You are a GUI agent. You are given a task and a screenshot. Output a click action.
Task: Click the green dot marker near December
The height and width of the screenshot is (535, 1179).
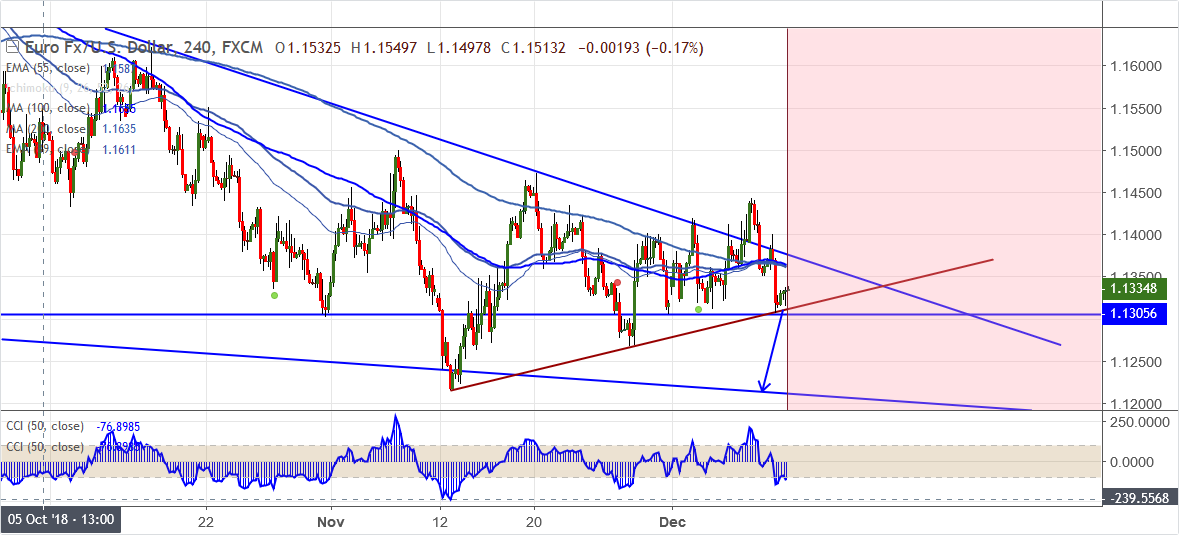[698, 308]
